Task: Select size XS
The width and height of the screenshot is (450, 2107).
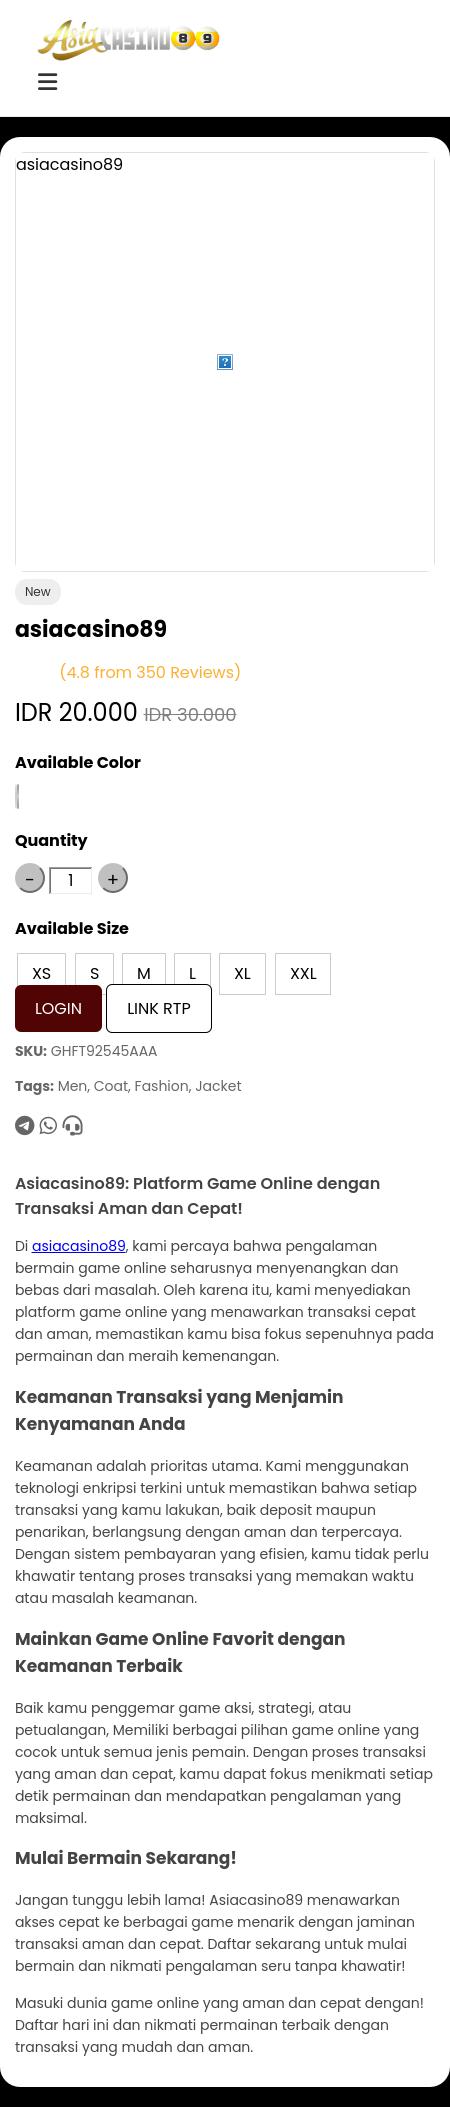Action: tap(41, 973)
